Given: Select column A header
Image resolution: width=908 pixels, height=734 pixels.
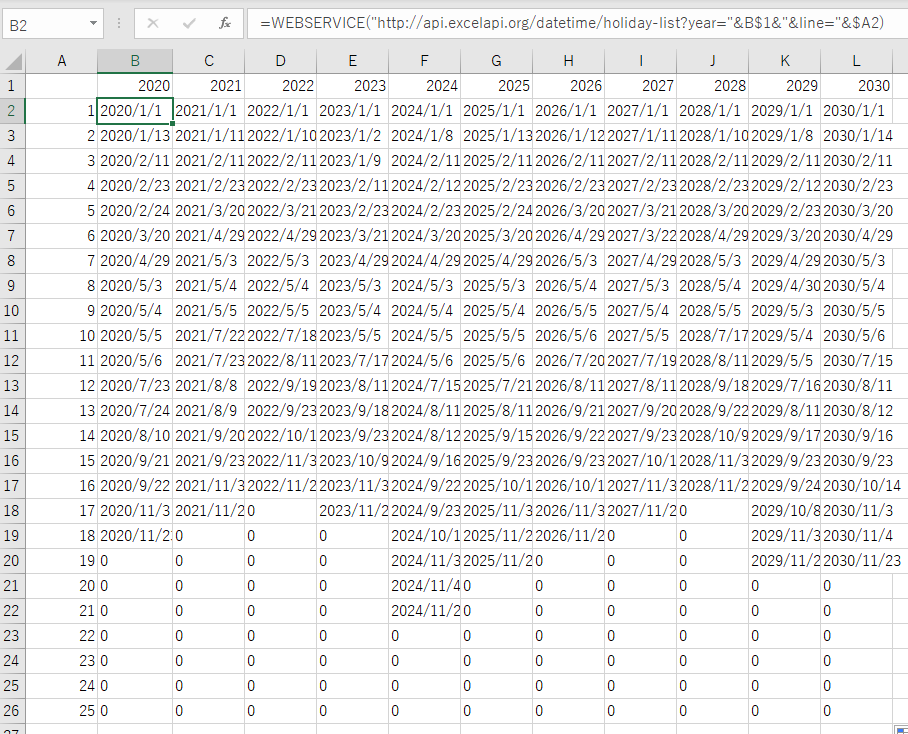Looking at the screenshot, I should tap(61, 61).
